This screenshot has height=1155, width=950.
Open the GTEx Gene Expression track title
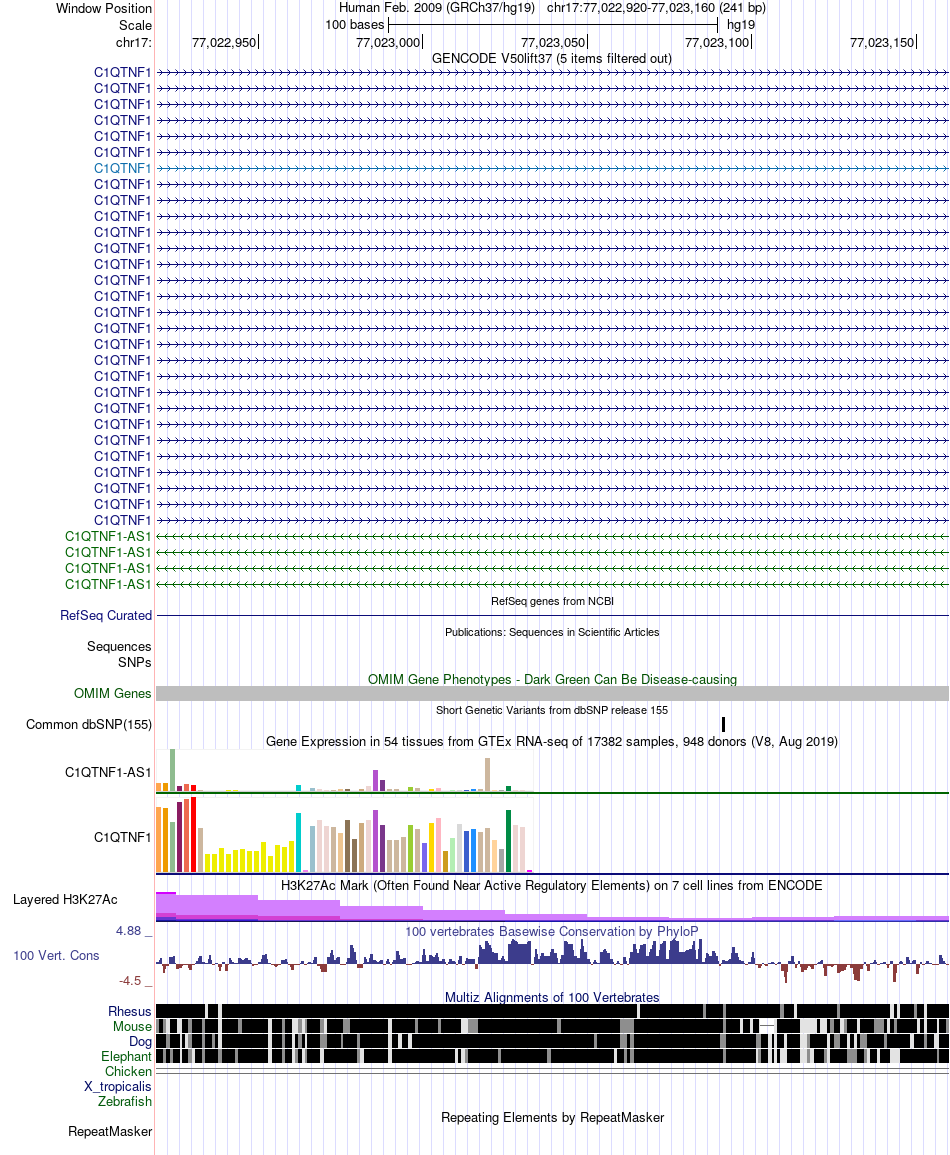point(552,741)
